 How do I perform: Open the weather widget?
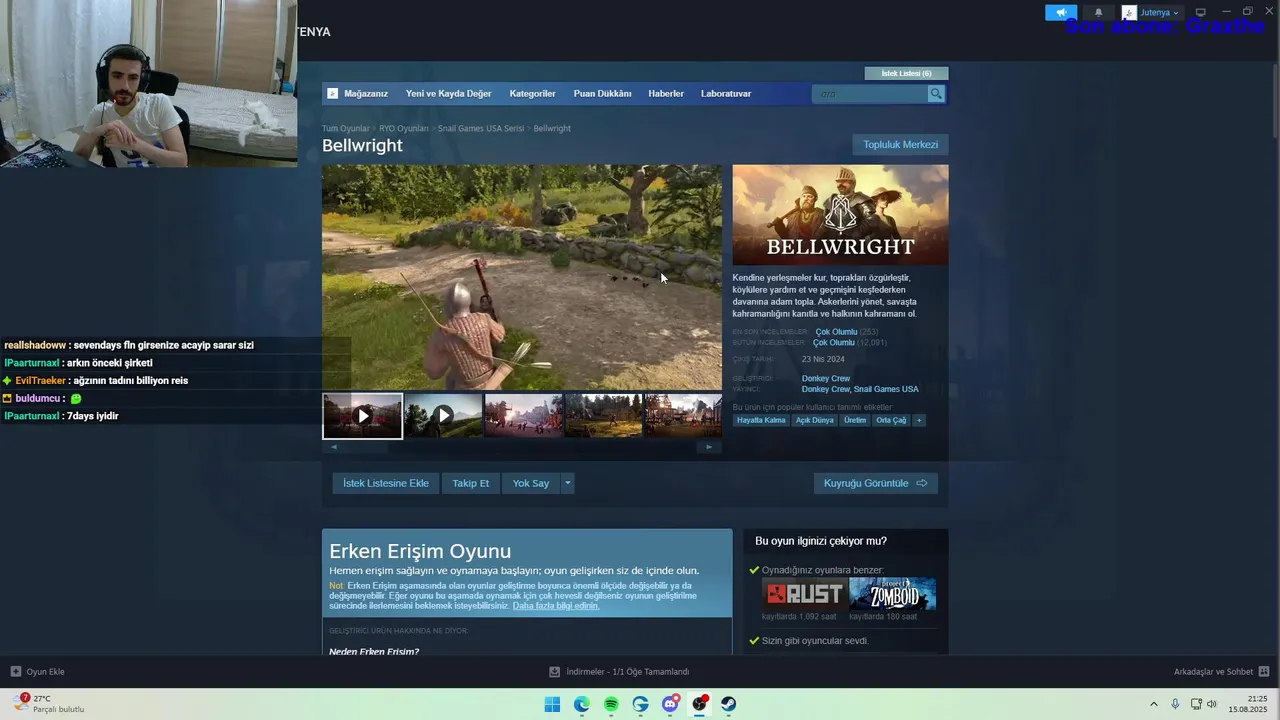click(50, 704)
